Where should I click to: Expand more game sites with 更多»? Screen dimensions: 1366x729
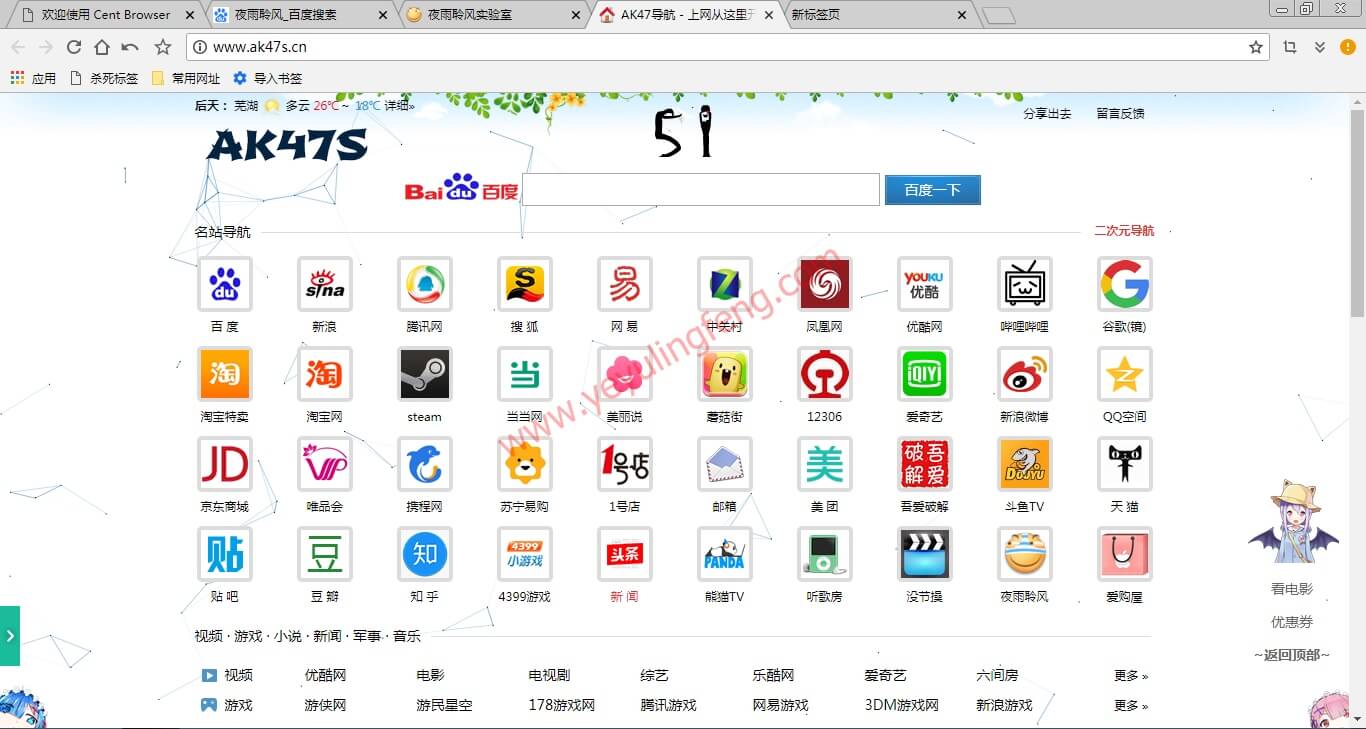coord(1131,706)
